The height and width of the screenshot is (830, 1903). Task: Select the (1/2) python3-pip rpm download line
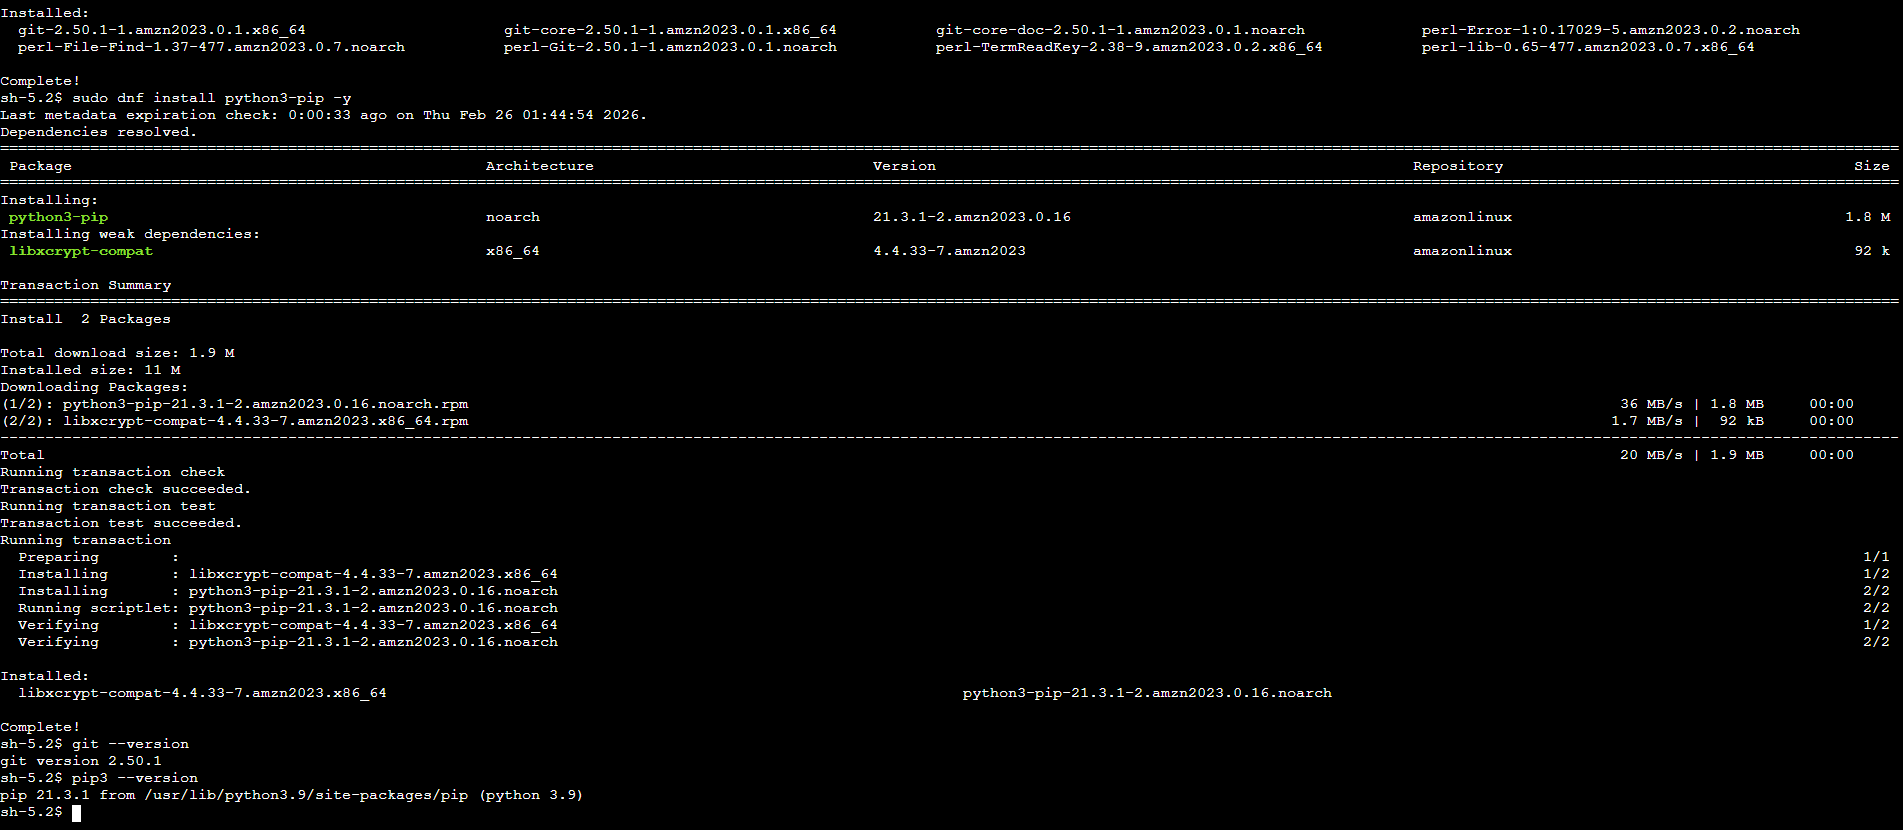coord(234,404)
